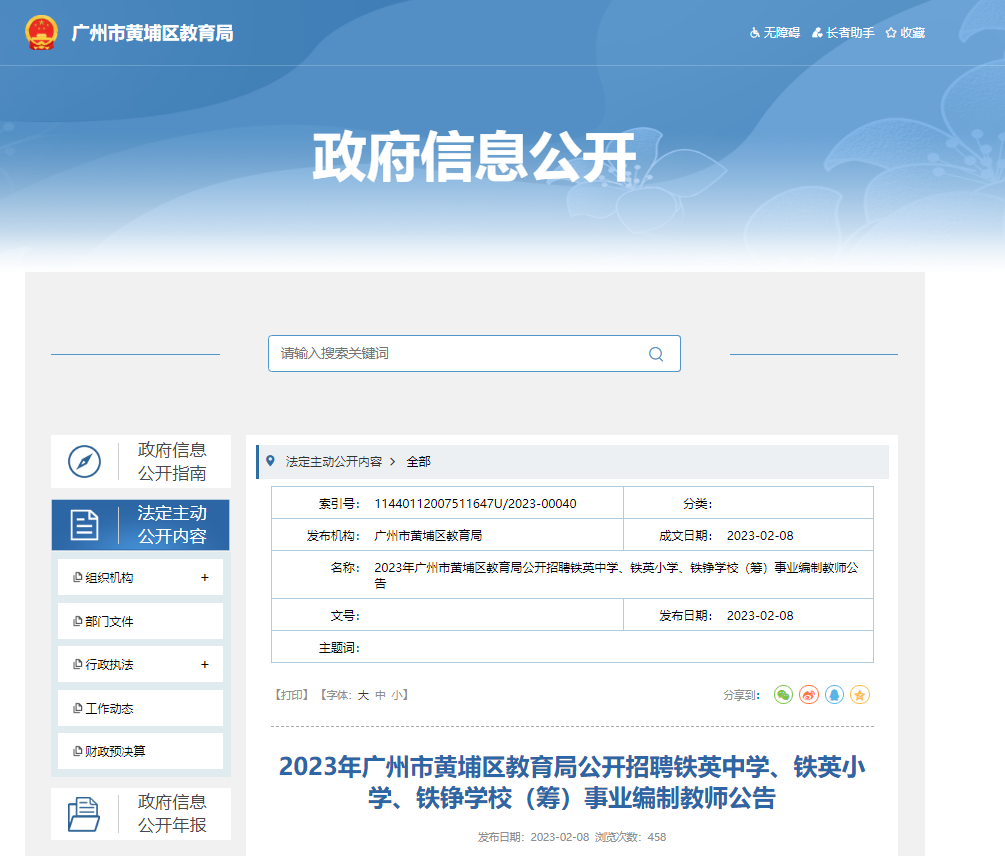This screenshot has width=1005, height=856.
Task: Click the compass icon for 政府信息公开指南
Action: pyautogui.click(x=84, y=461)
